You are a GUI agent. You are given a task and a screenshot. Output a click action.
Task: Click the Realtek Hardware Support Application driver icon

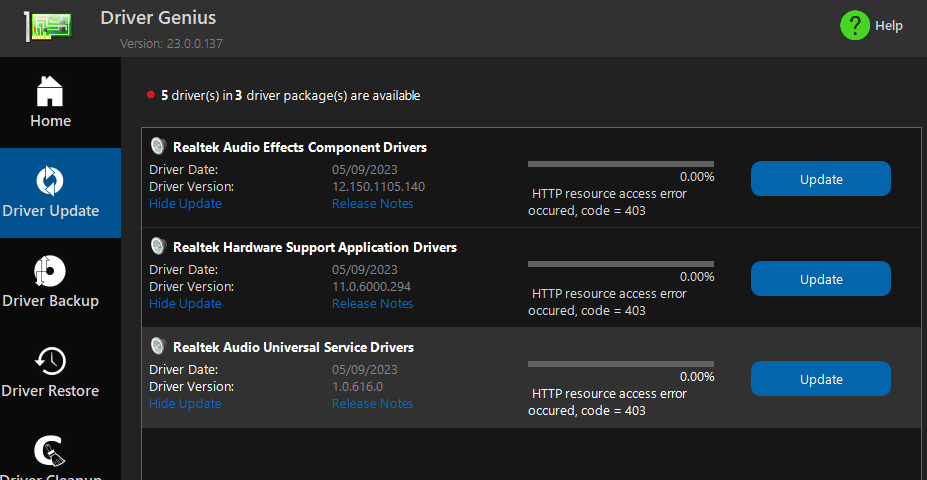click(158, 246)
